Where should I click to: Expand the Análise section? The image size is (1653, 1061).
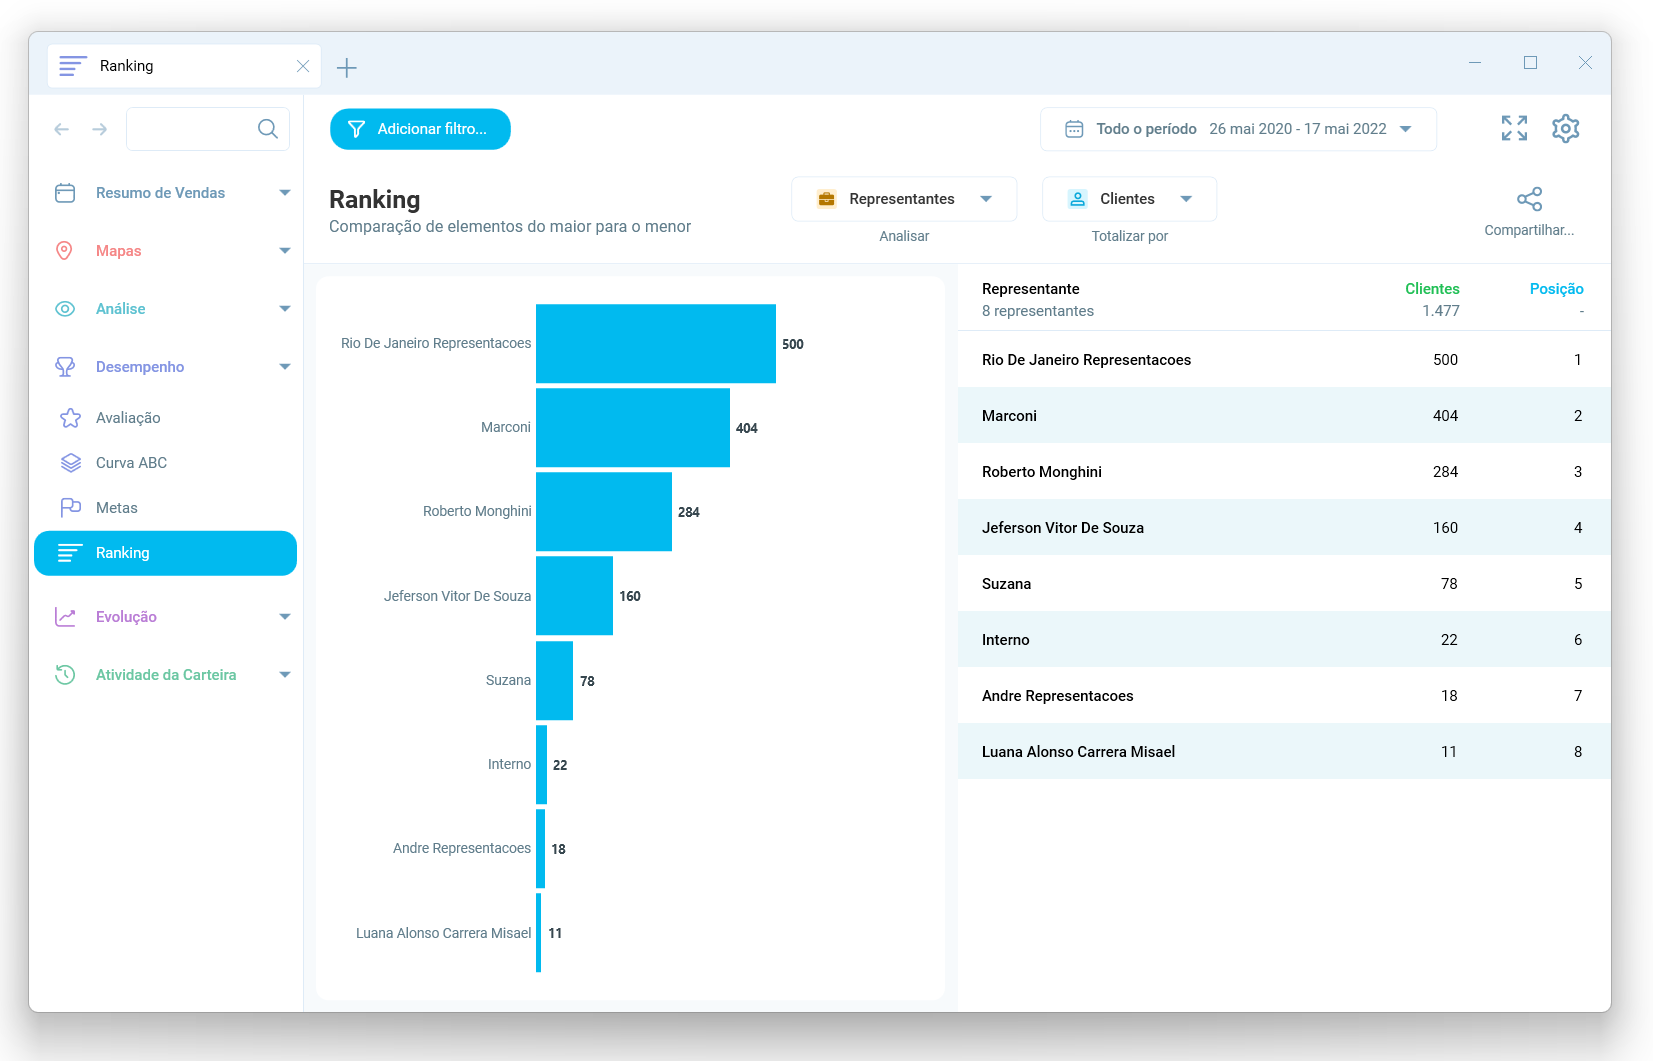pos(285,309)
